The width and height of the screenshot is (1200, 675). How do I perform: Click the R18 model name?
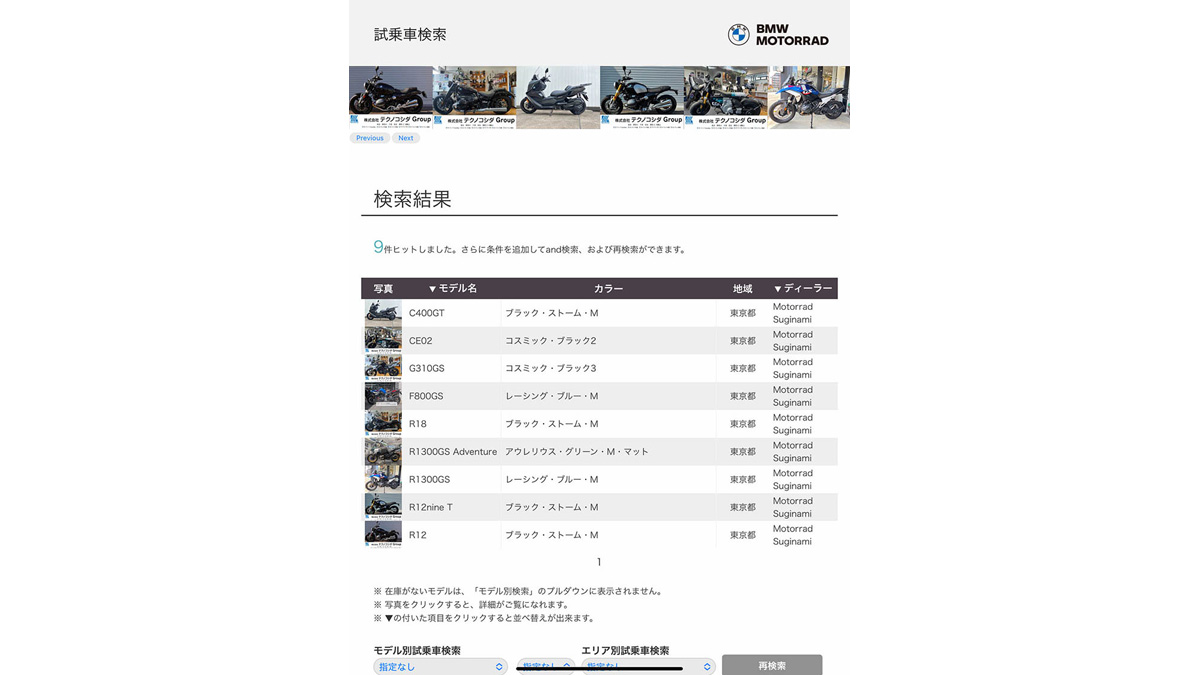418,424
